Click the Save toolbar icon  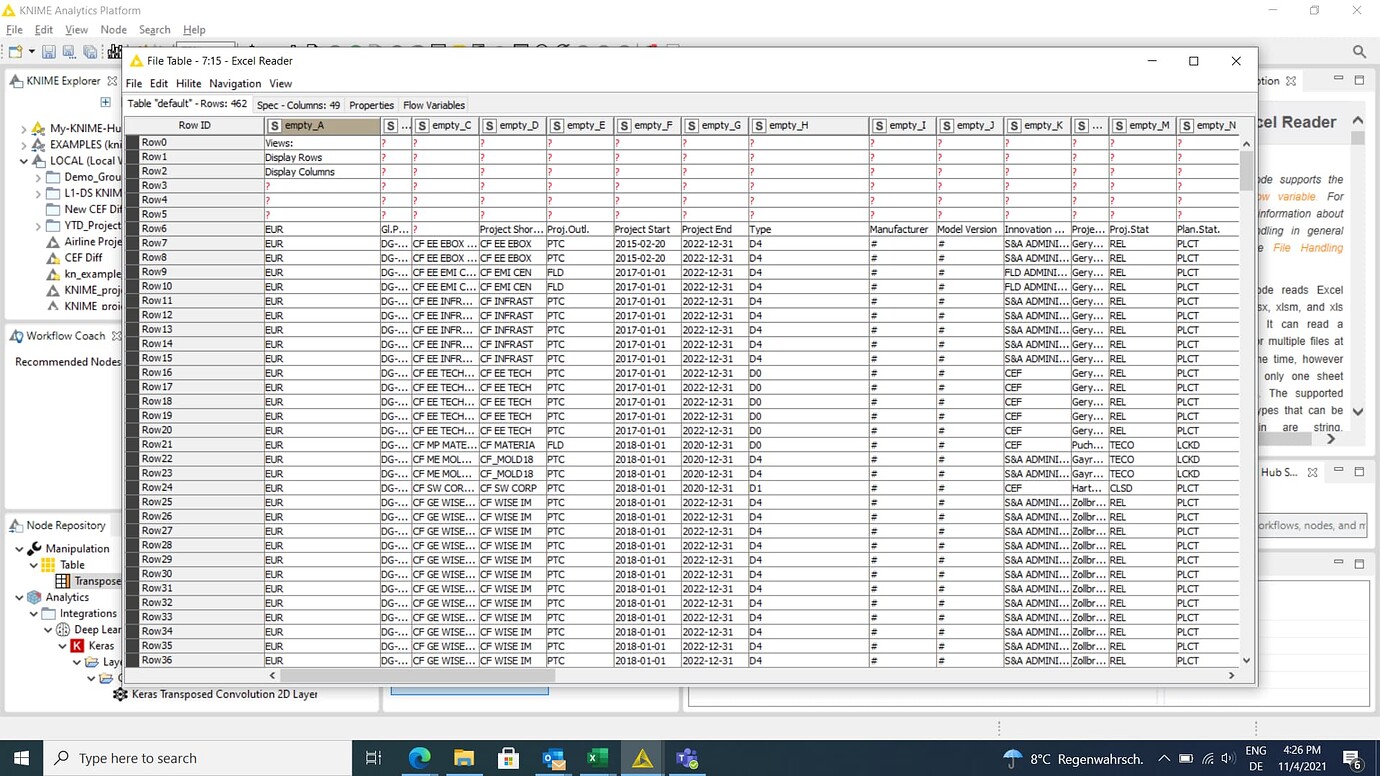point(49,51)
